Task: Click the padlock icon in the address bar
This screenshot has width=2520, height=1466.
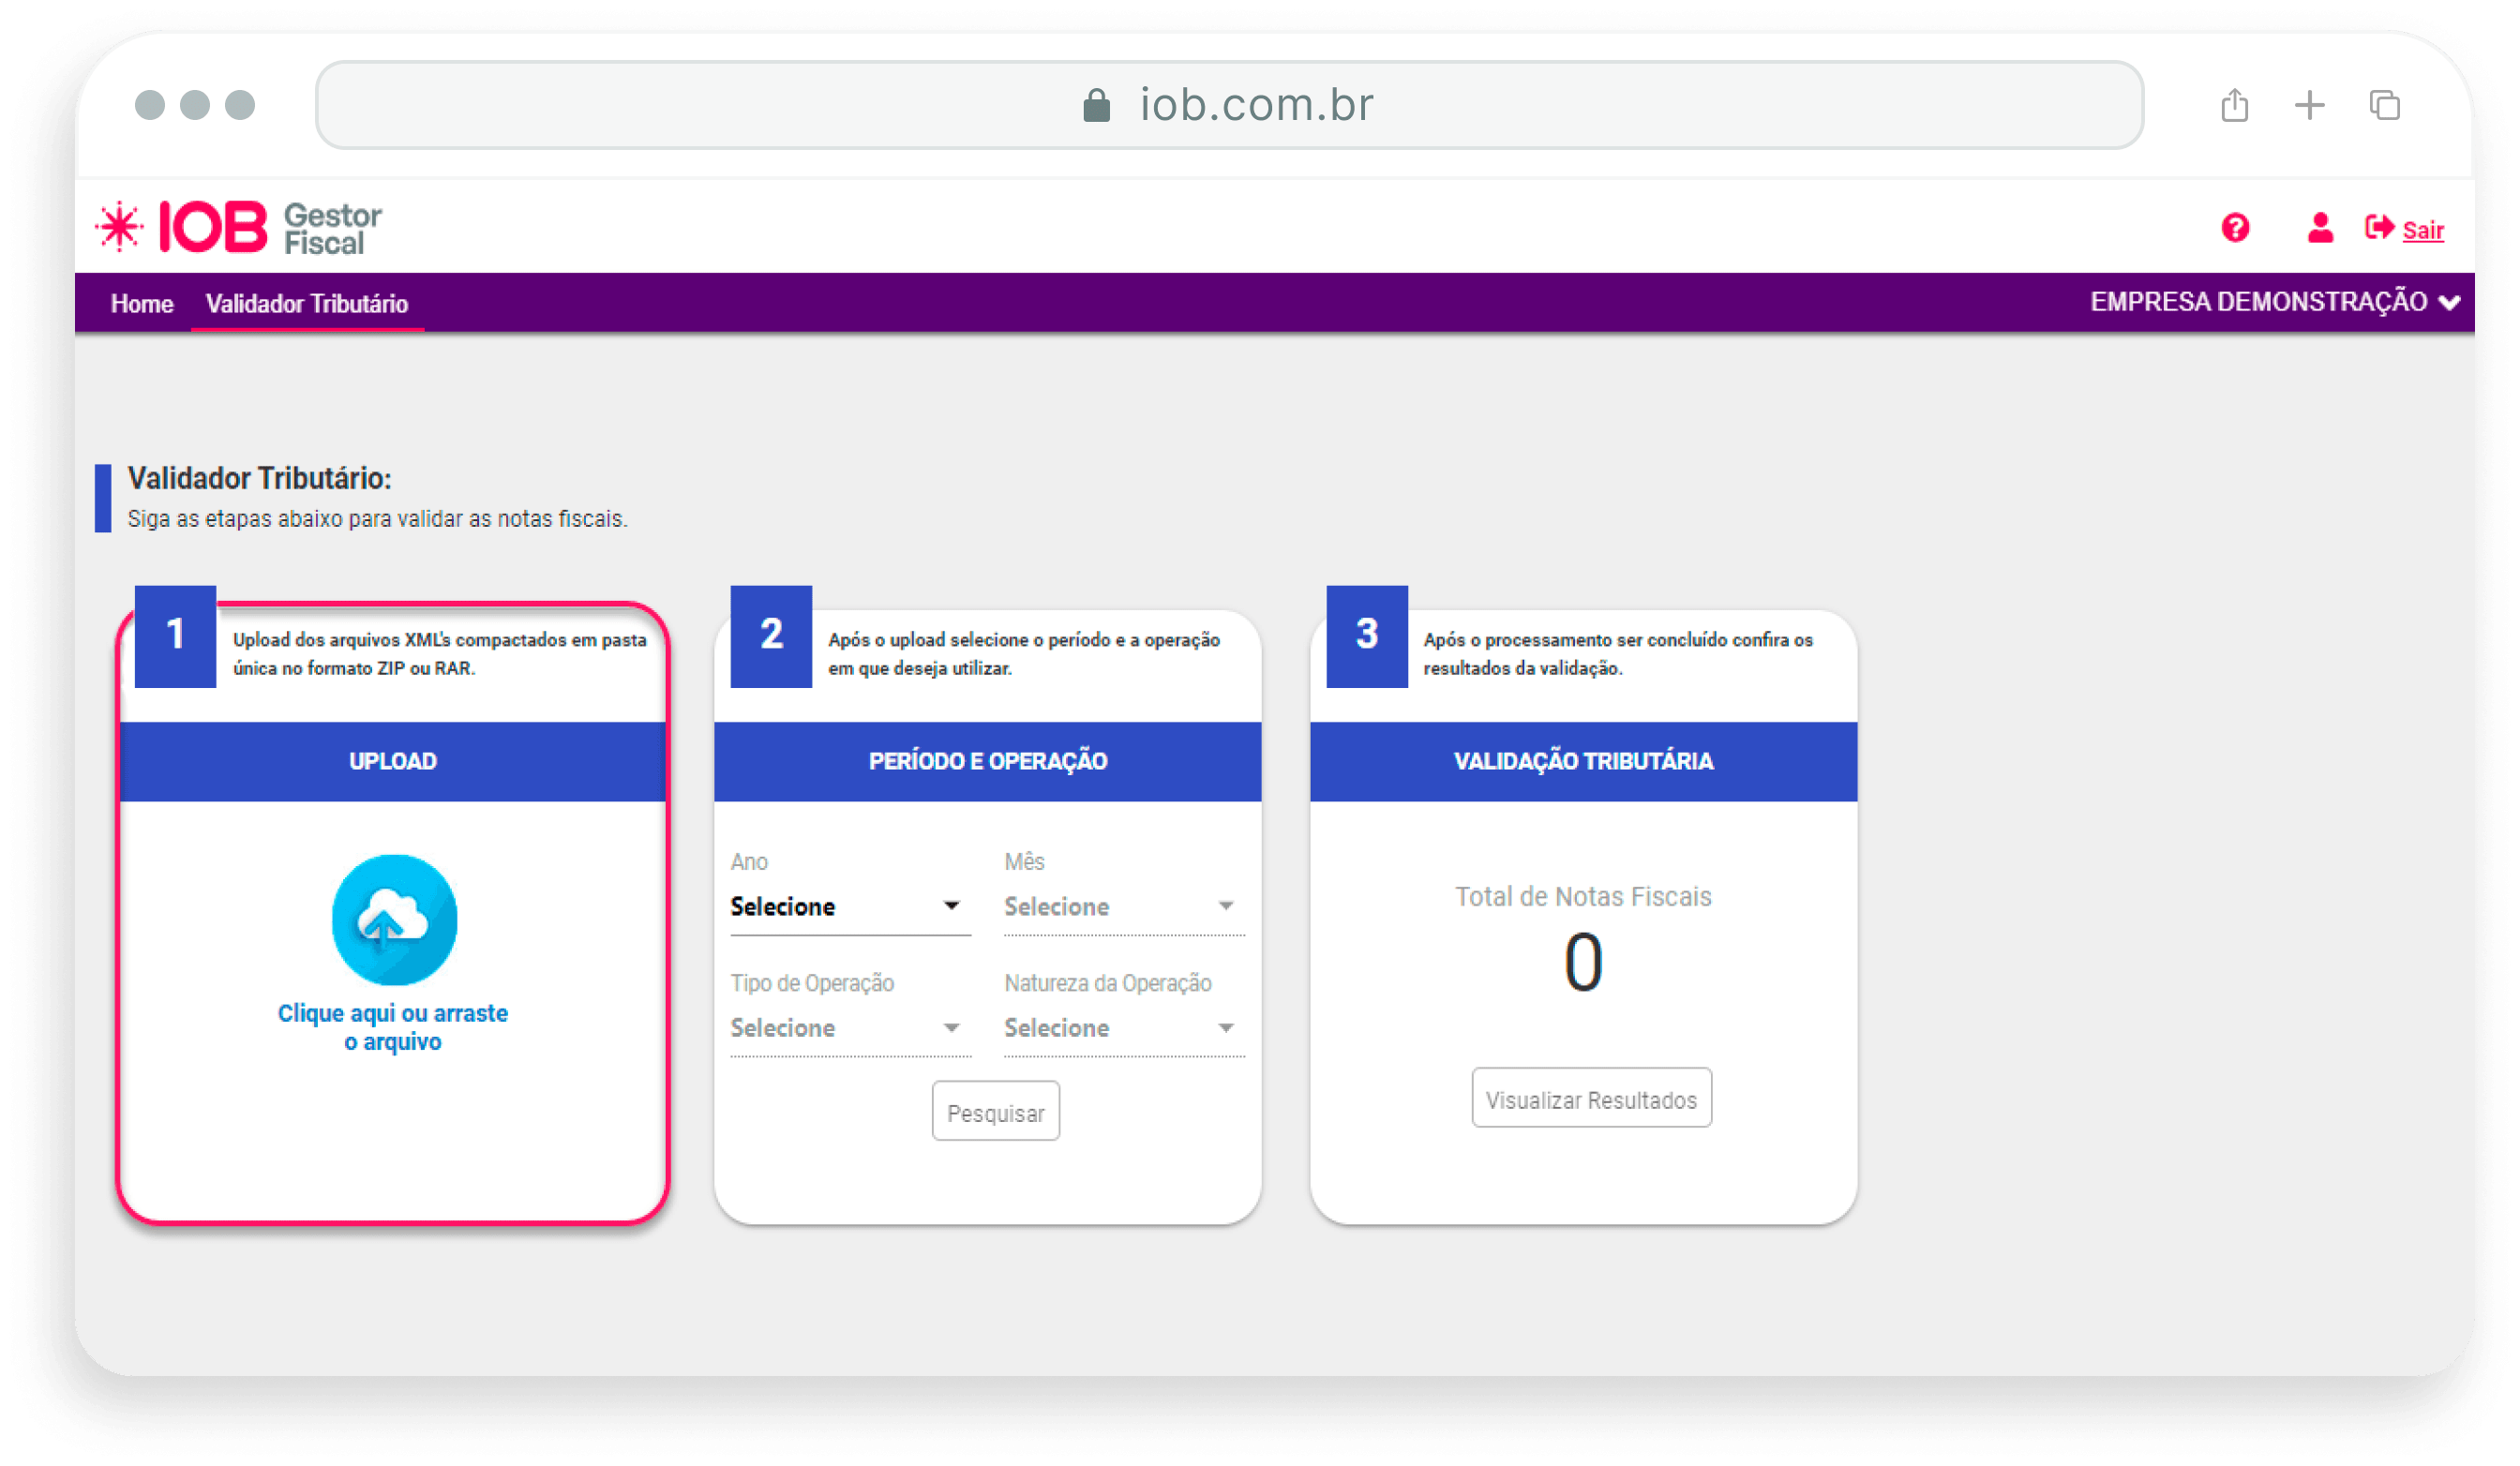Action: click(1096, 105)
